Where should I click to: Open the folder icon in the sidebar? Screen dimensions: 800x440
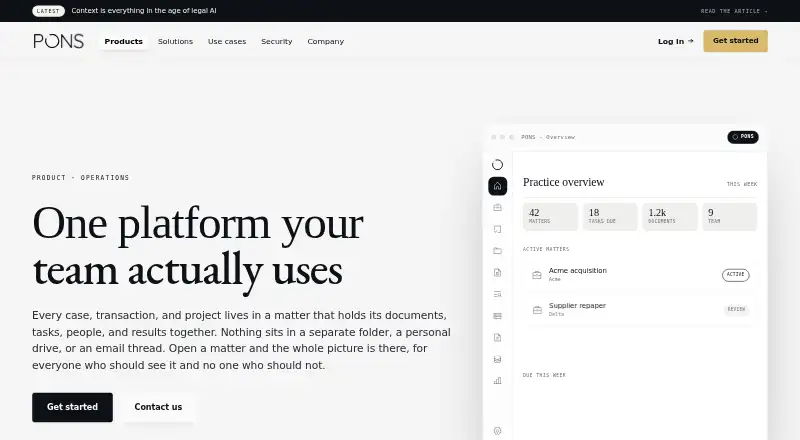(x=497, y=251)
